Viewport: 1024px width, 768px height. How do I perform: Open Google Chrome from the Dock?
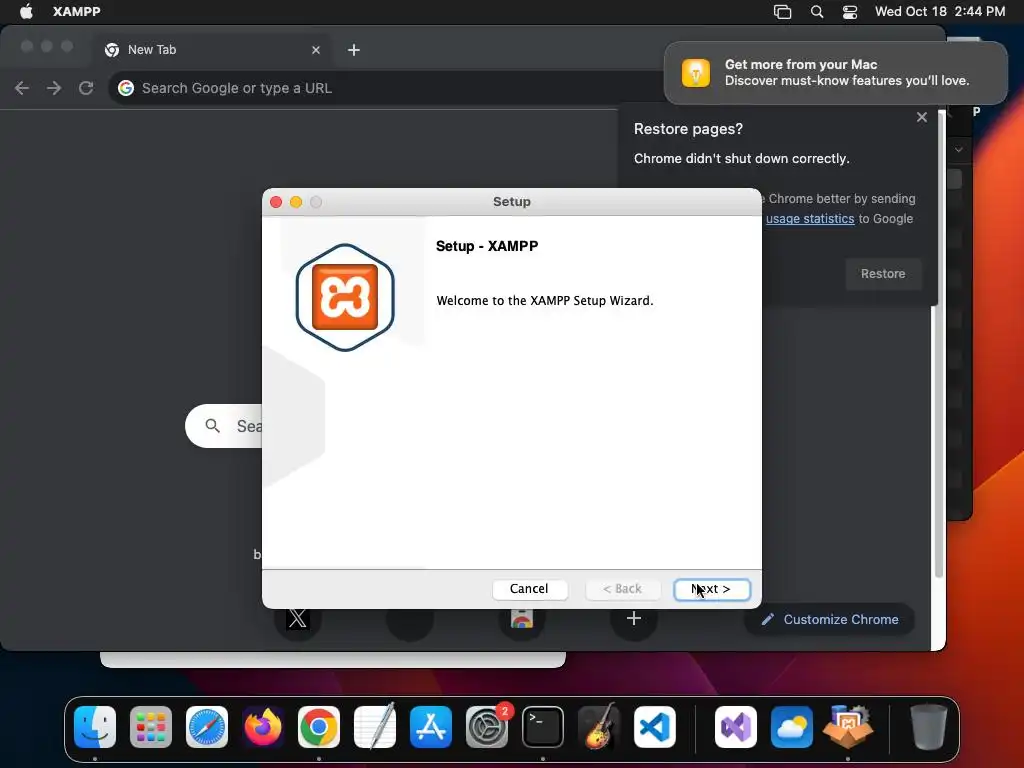pyautogui.click(x=319, y=727)
